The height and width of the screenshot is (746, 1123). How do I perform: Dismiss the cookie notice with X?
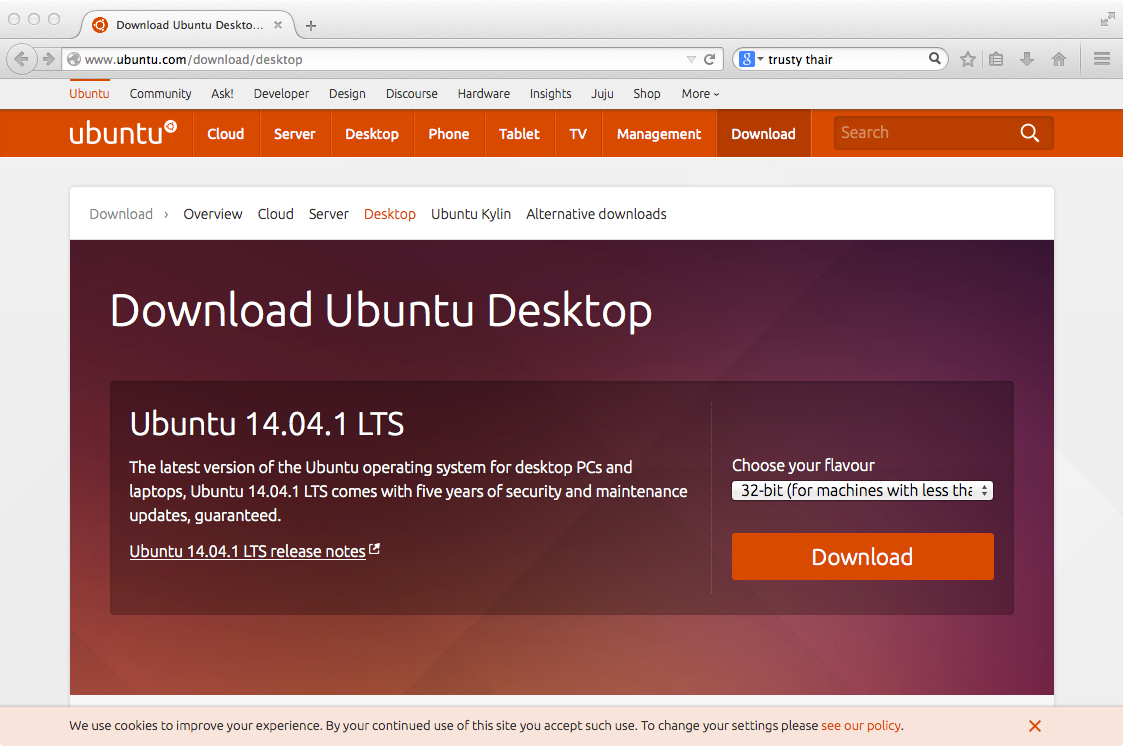pyautogui.click(x=1035, y=726)
